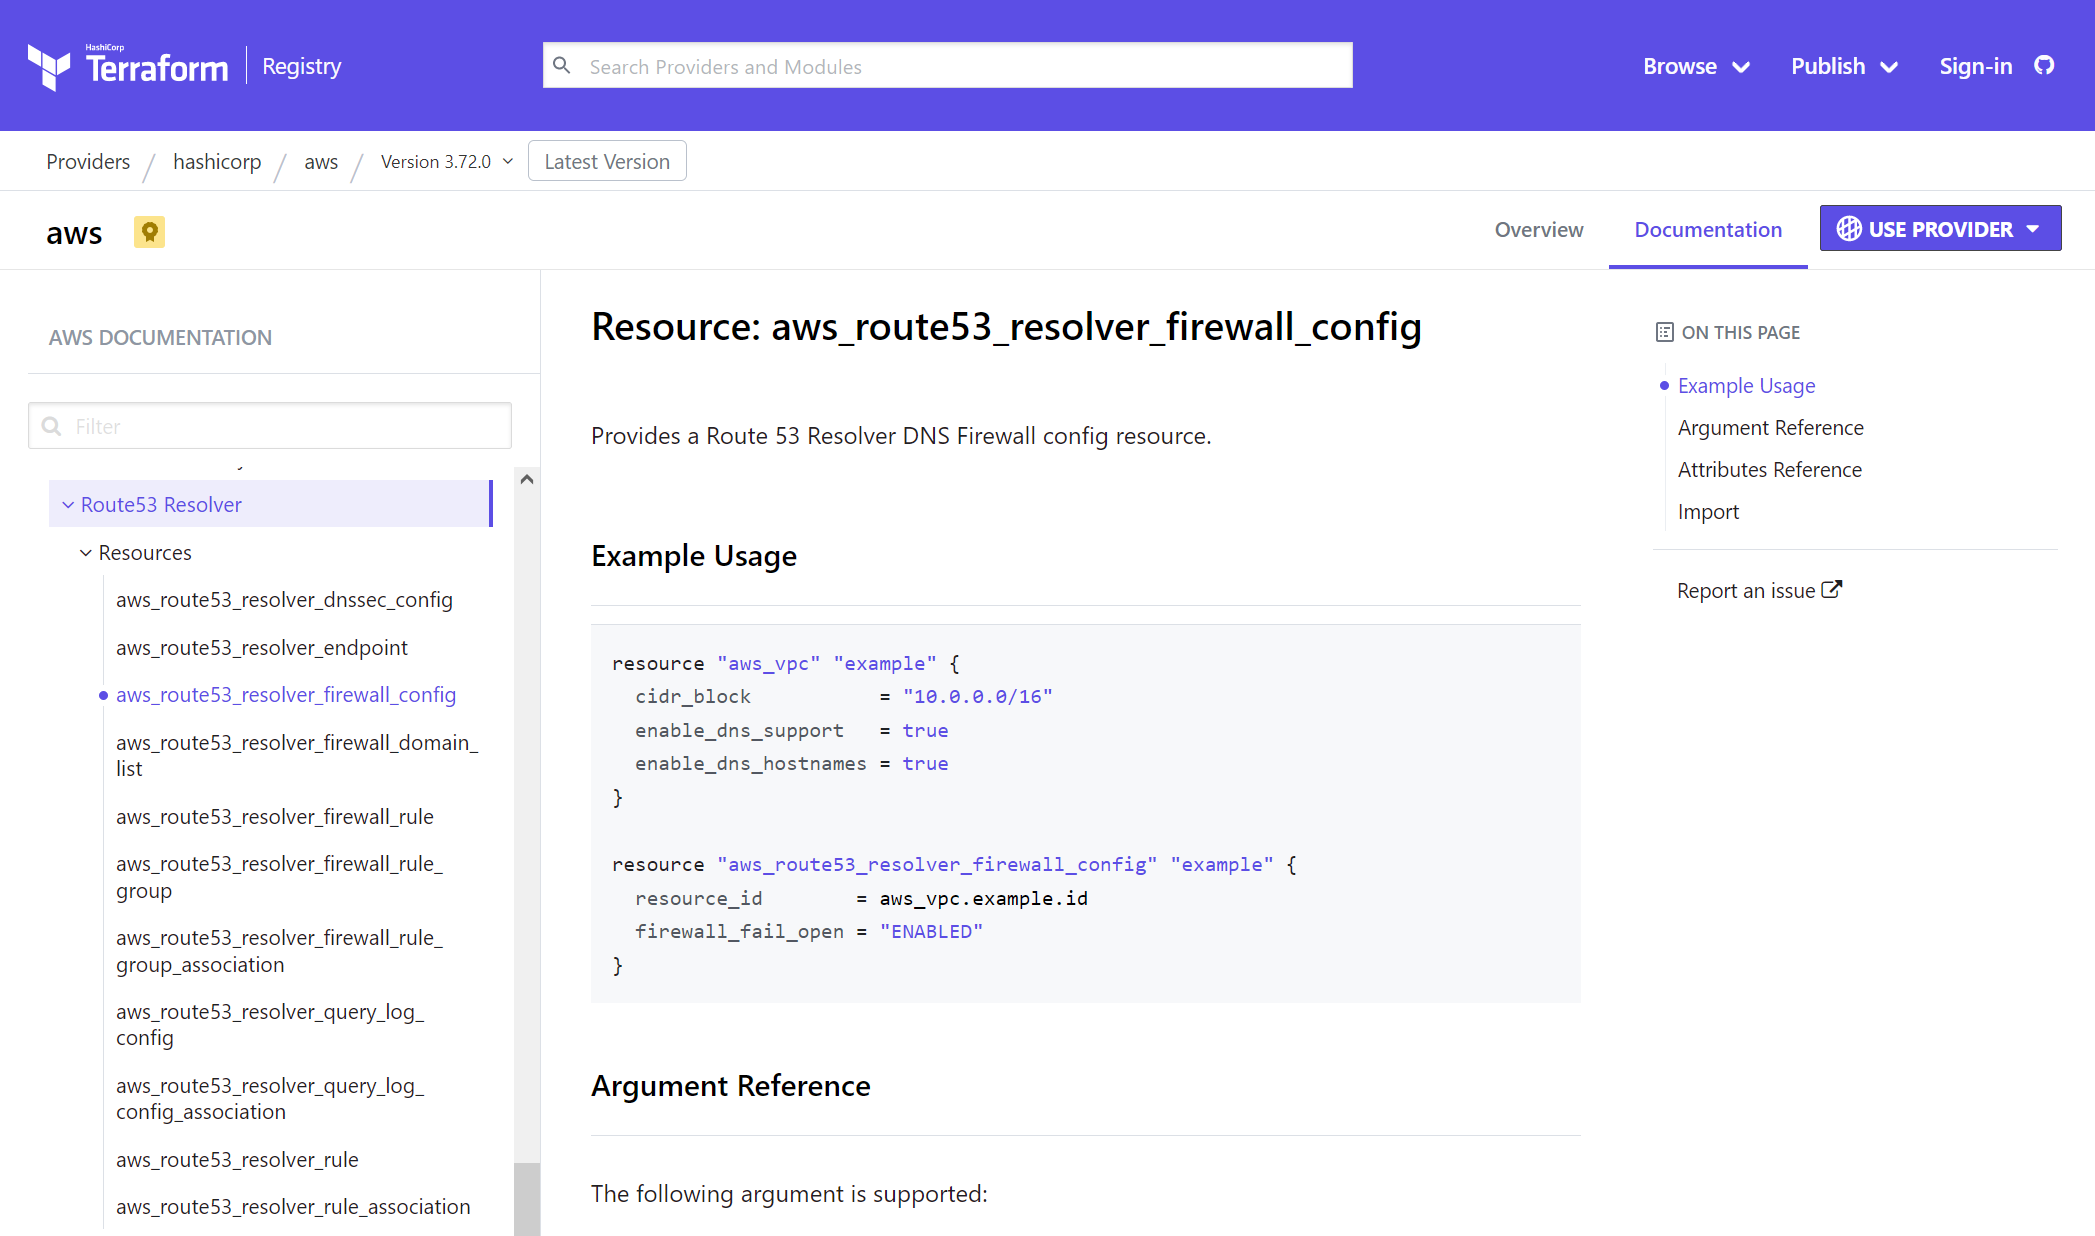Click aws_vpc.example.id in code block
The height and width of the screenshot is (1236, 2095).
[x=983, y=898]
